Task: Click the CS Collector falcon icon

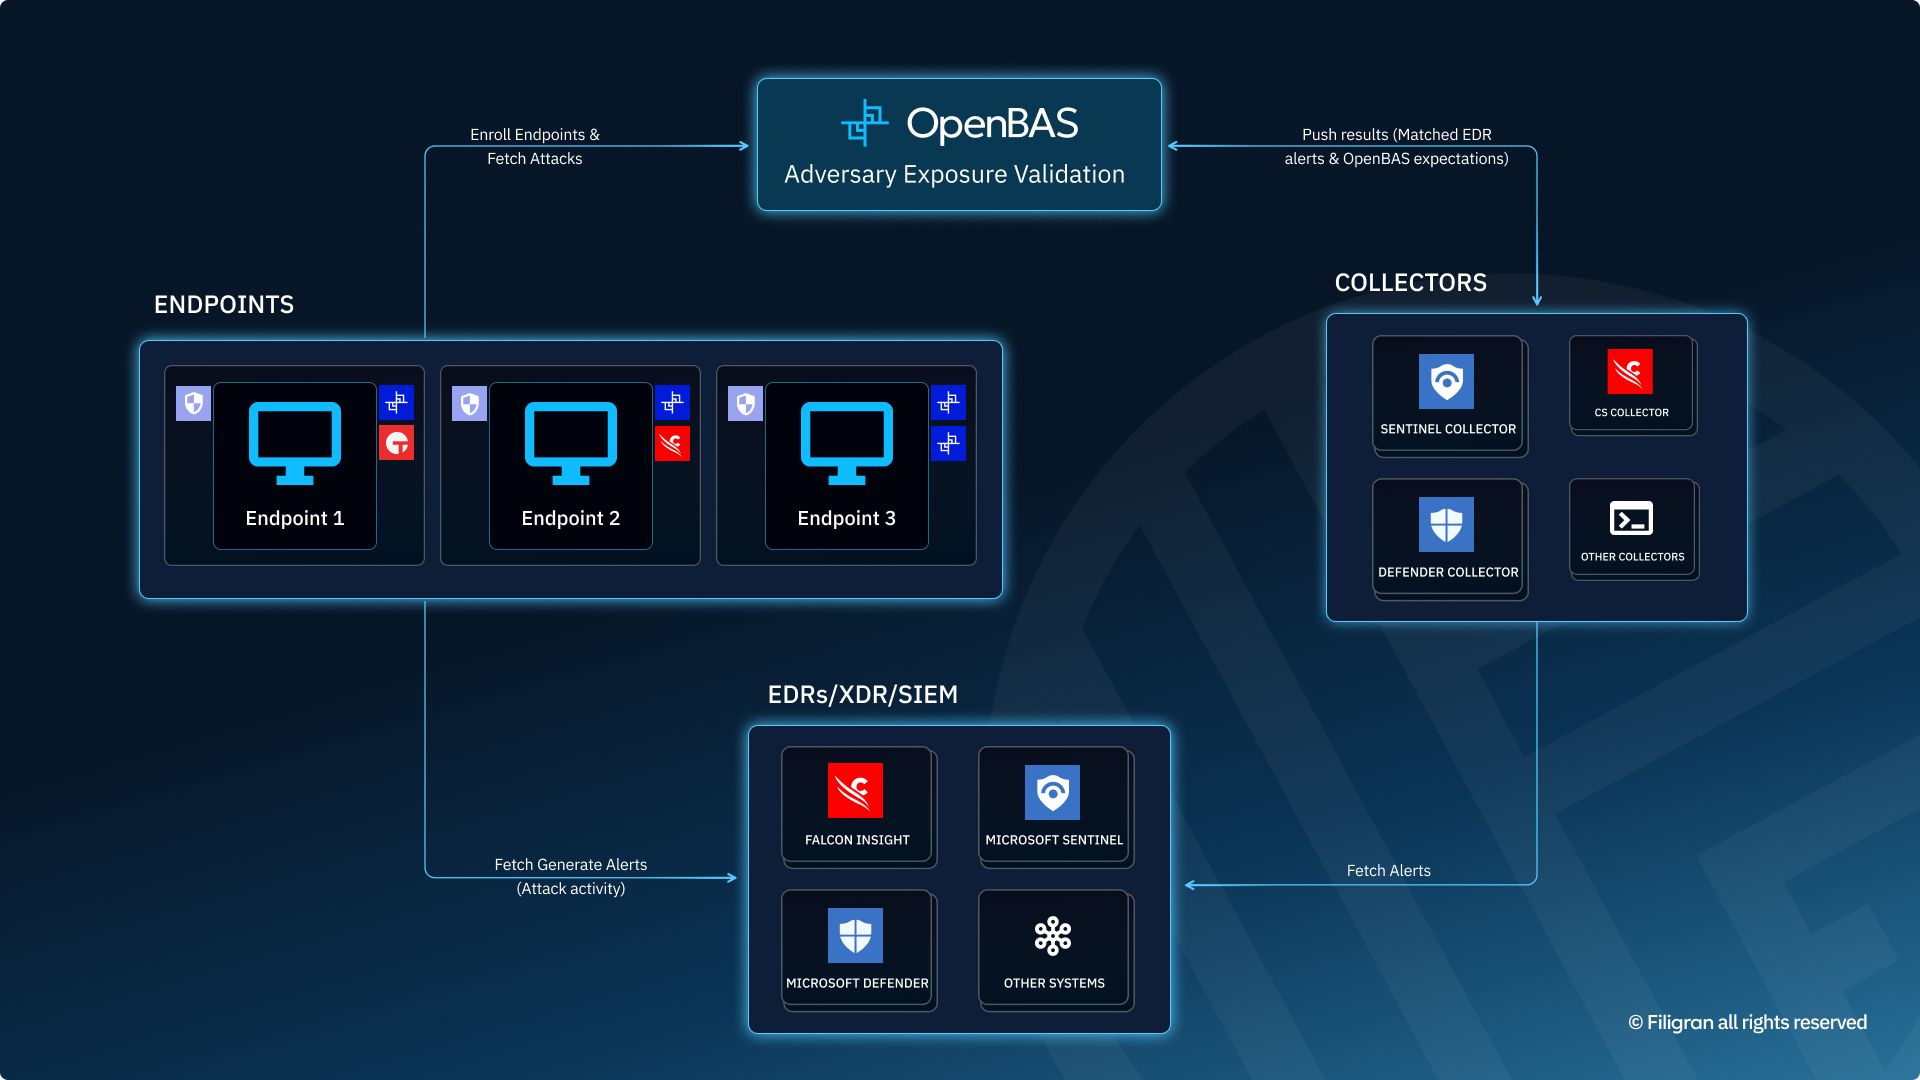Action: click(x=1630, y=372)
